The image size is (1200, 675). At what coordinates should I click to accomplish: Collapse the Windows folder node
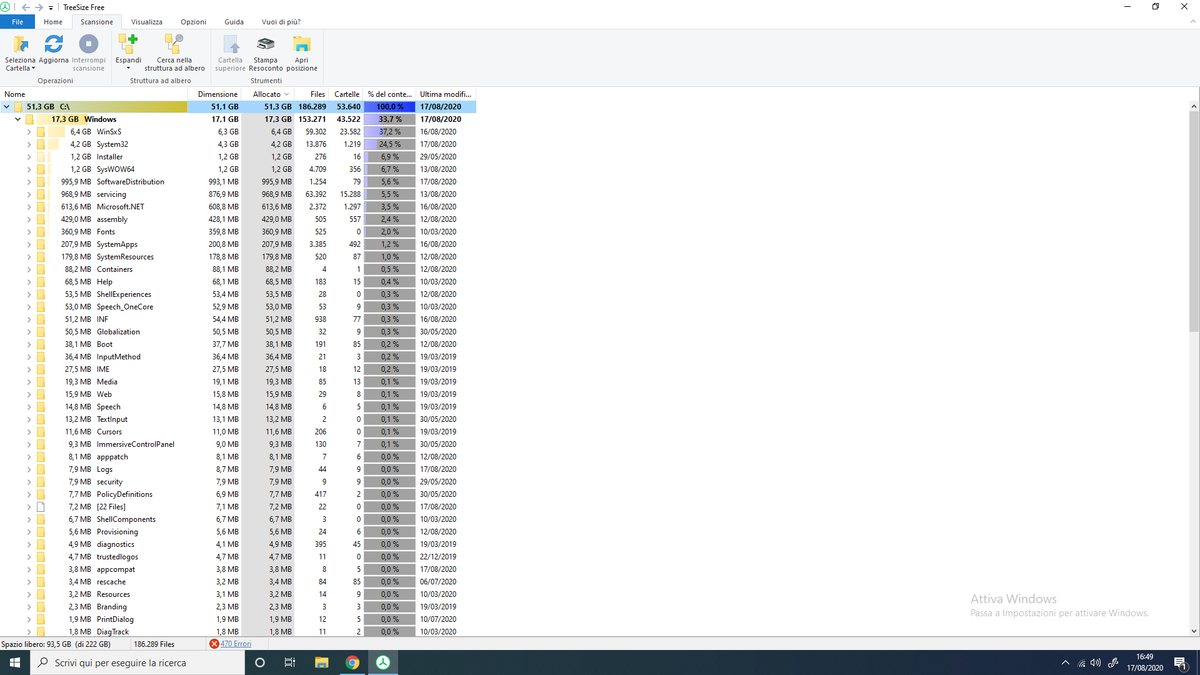coord(18,119)
